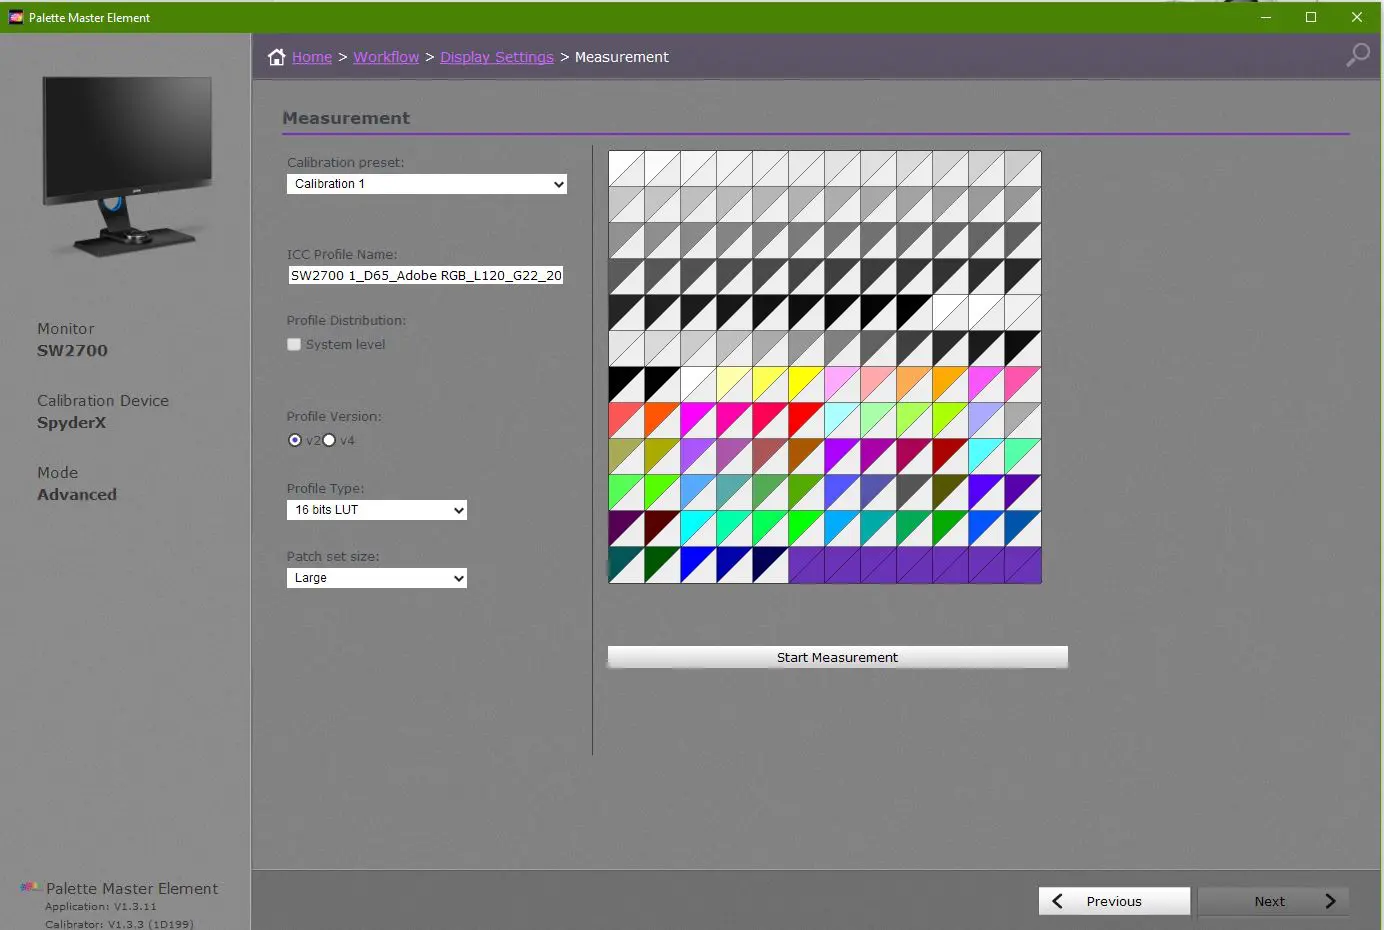Image resolution: width=1384 pixels, height=930 pixels.
Task: Click the Palette Master Element logo at bottom-left
Action: click(x=31, y=888)
